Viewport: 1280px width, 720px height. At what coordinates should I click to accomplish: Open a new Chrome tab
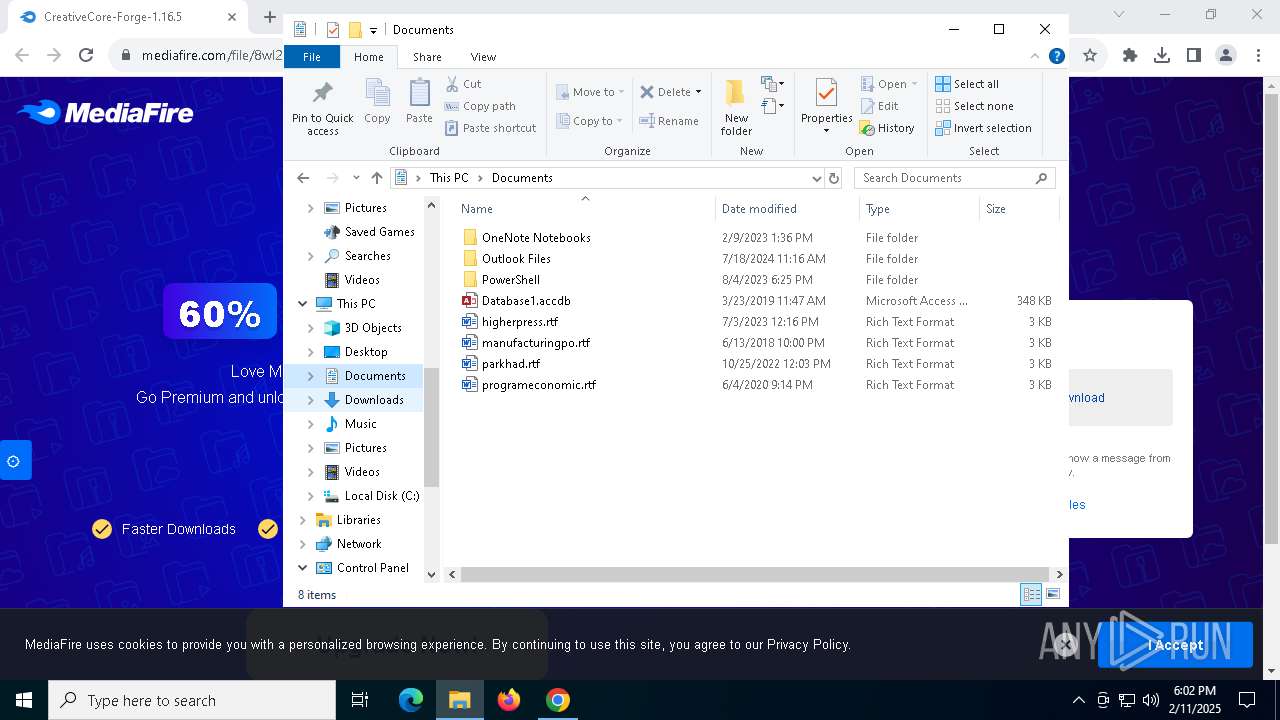tap(269, 17)
